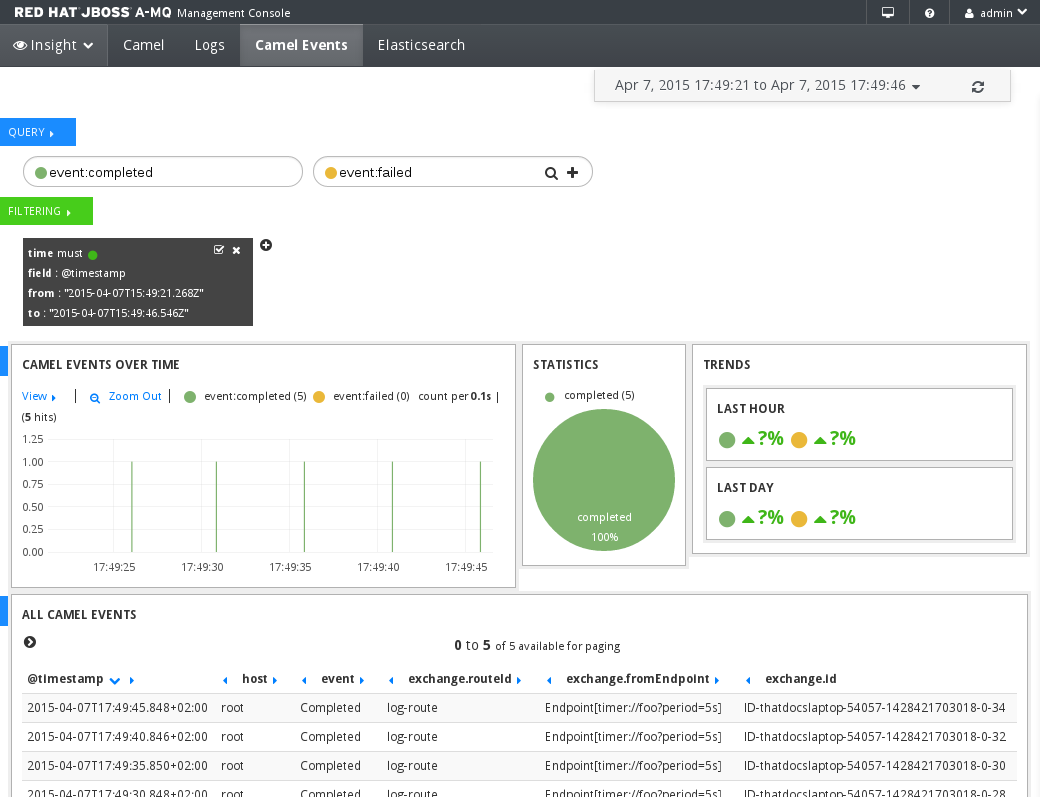Toggle the @timestamp filter checkbox
This screenshot has height=797, width=1040.
click(x=218, y=250)
